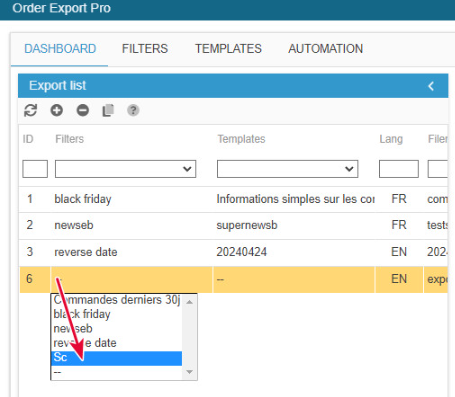Image resolution: width=455 pixels, height=397 pixels.
Task: Click ID cell '1' in black friday row
Action: (x=35, y=199)
